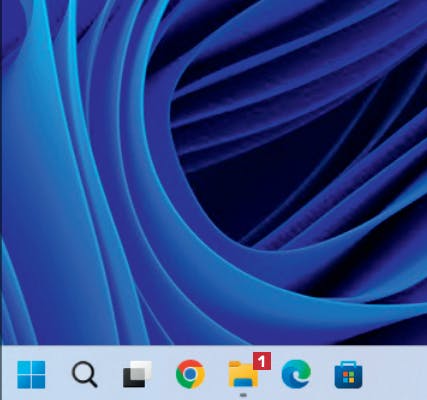Launch Google Chrome from the taskbar

coord(190,374)
